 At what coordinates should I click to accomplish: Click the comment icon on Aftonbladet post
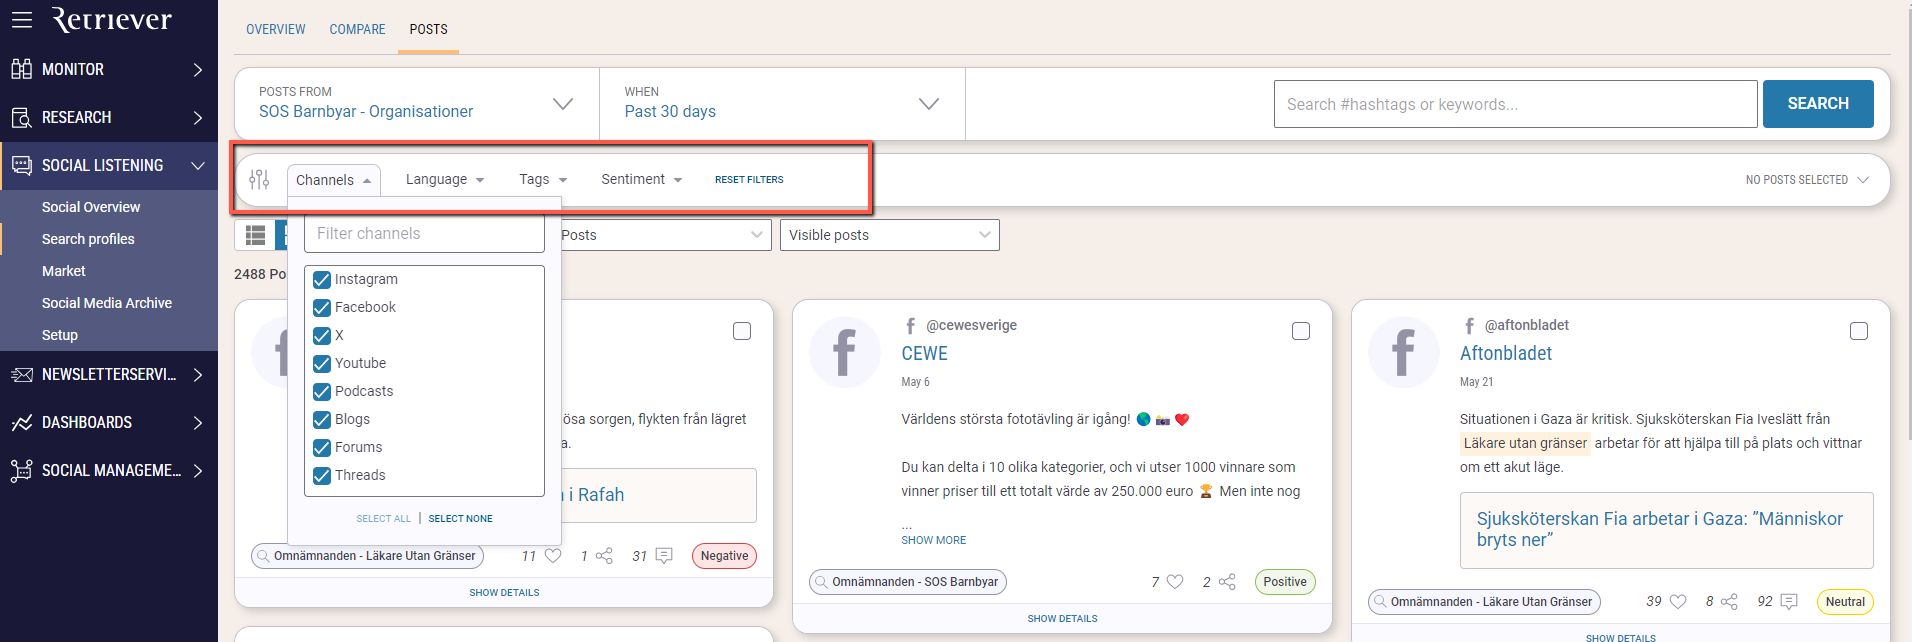click(1789, 601)
